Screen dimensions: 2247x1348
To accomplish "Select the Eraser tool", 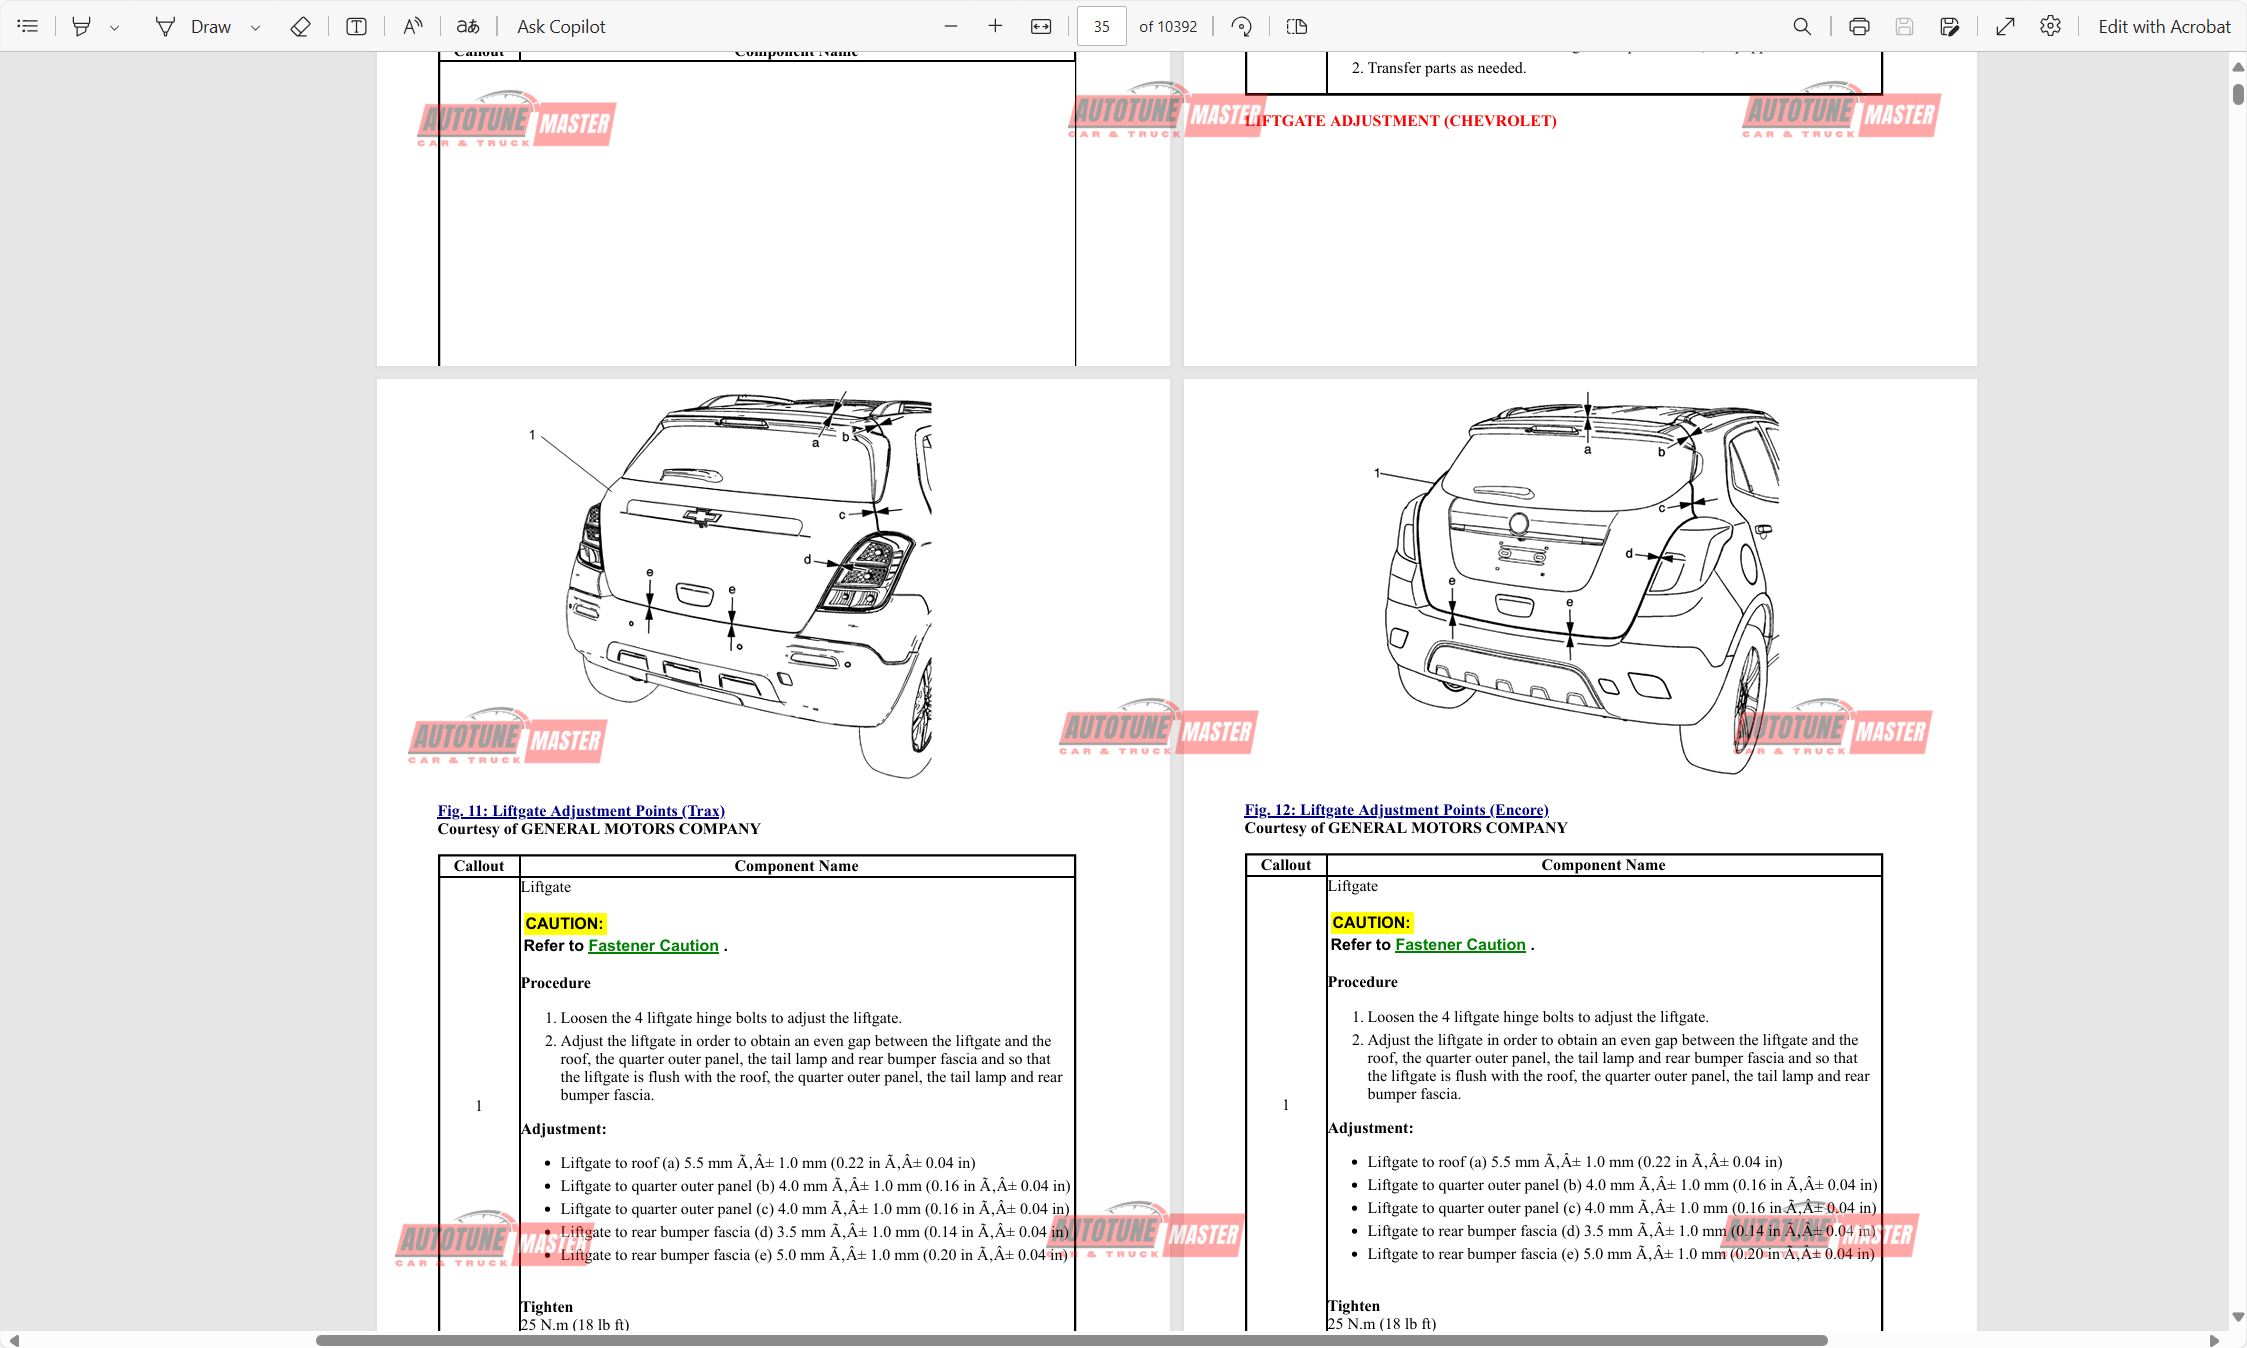I will (x=300, y=27).
